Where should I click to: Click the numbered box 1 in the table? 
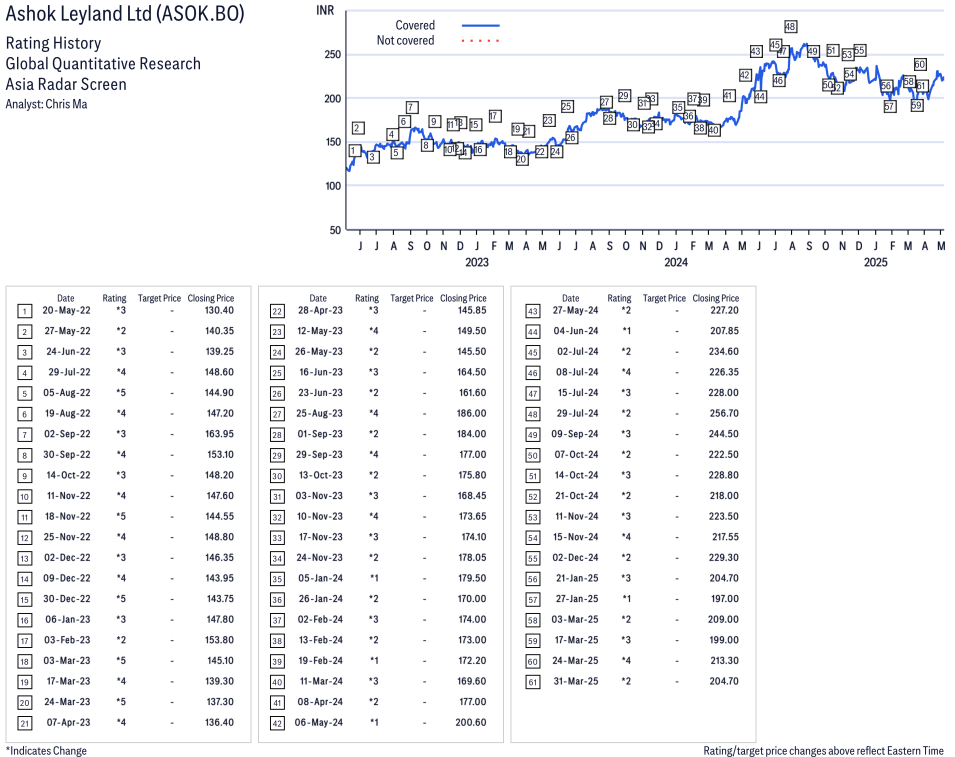(24, 312)
